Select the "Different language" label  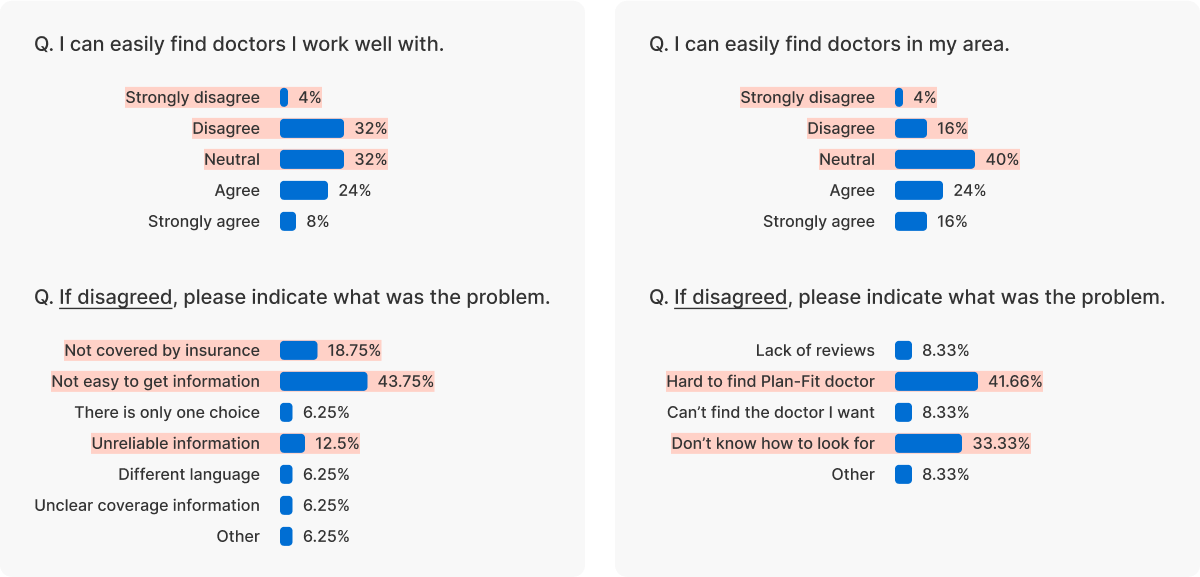[x=188, y=474]
